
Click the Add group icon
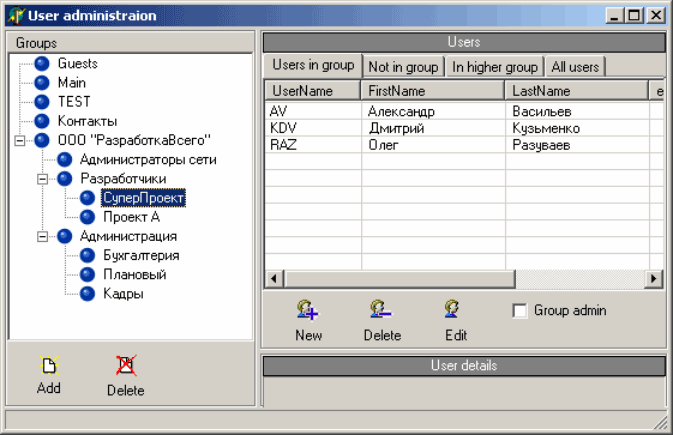[x=49, y=366]
